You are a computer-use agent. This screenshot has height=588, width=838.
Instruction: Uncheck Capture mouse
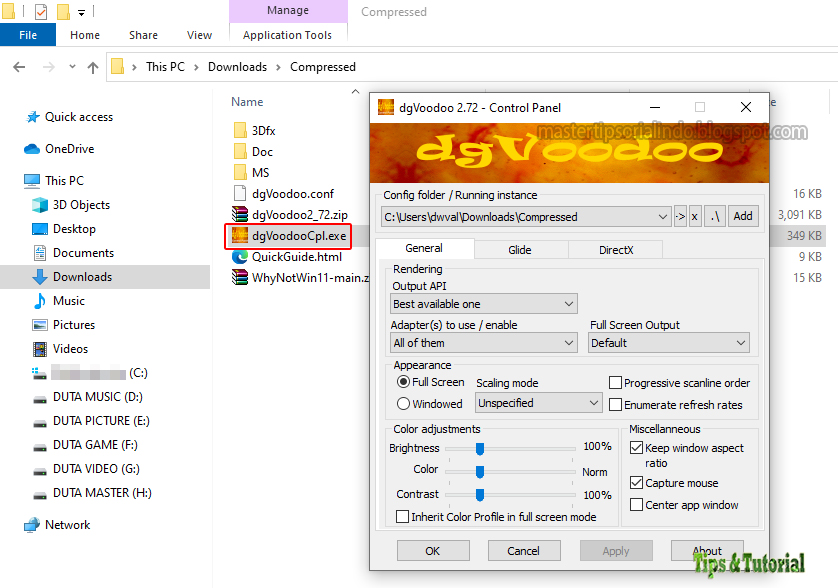[636, 482]
